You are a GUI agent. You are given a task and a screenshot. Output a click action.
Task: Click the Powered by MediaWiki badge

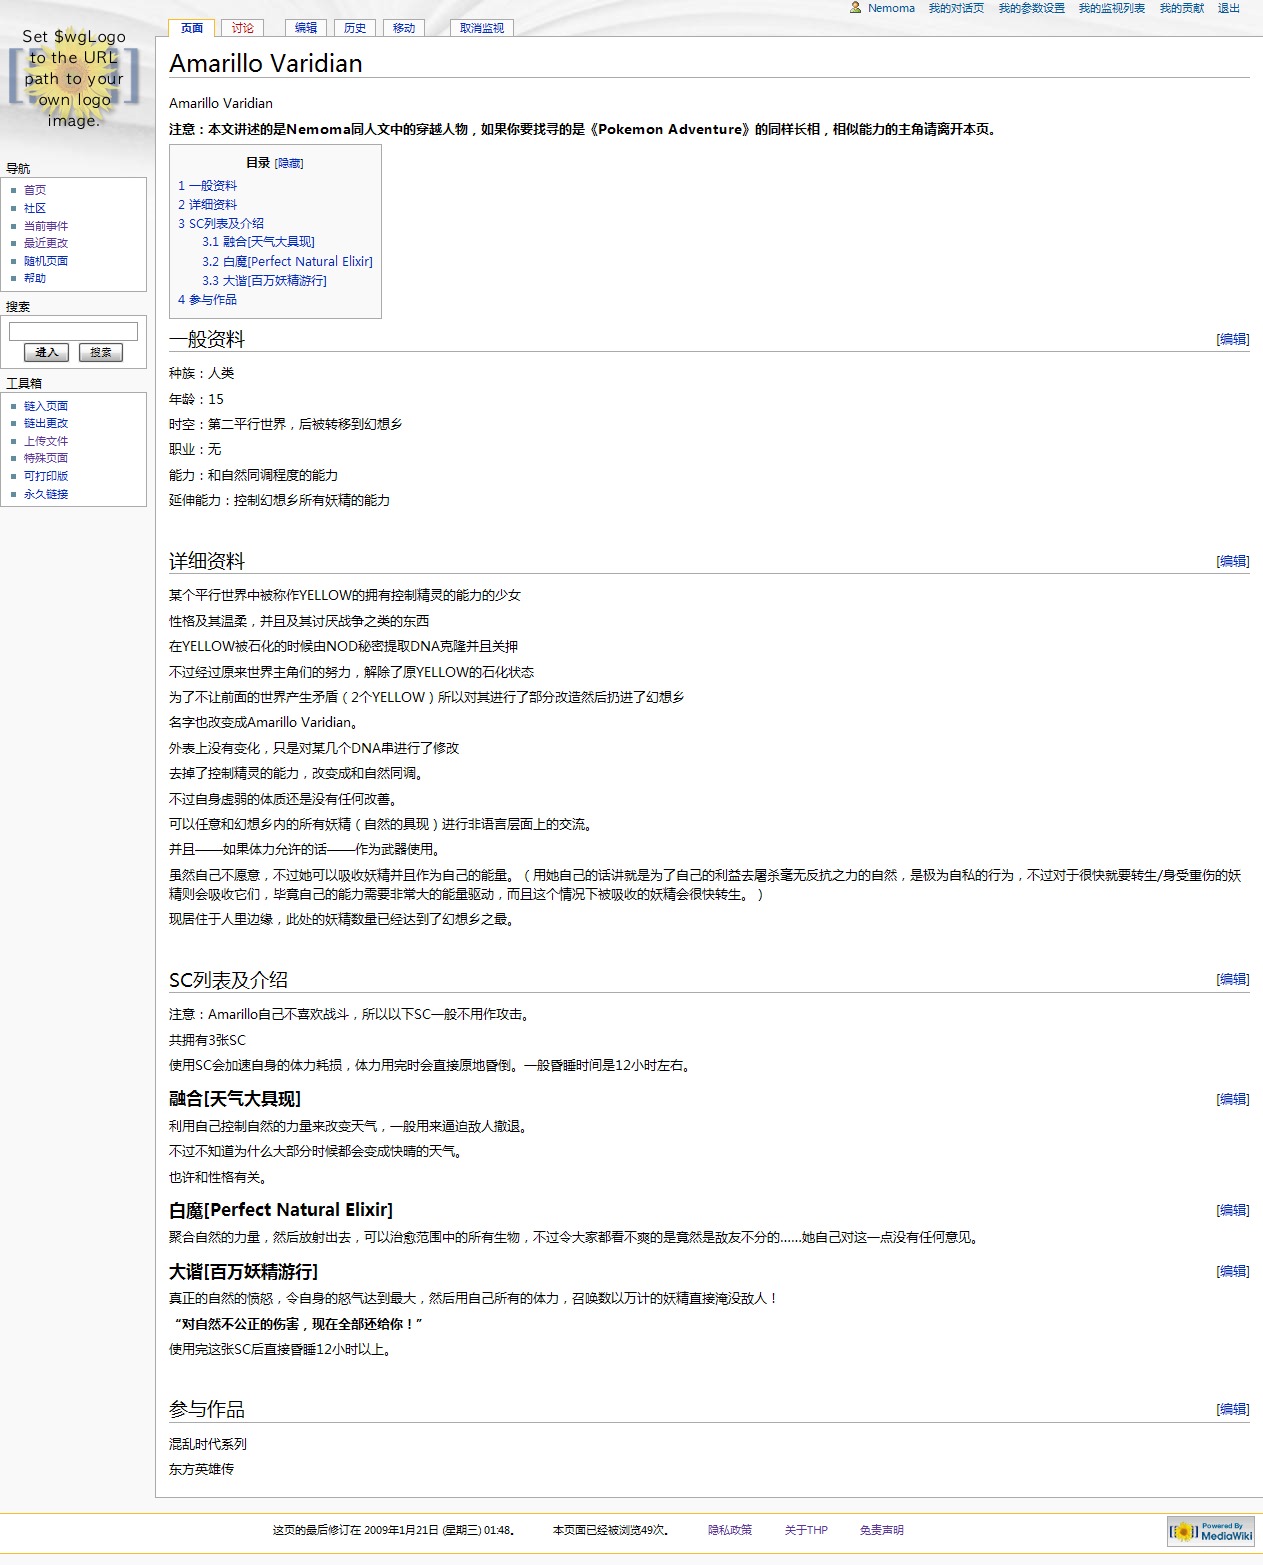[1211, 1531]
